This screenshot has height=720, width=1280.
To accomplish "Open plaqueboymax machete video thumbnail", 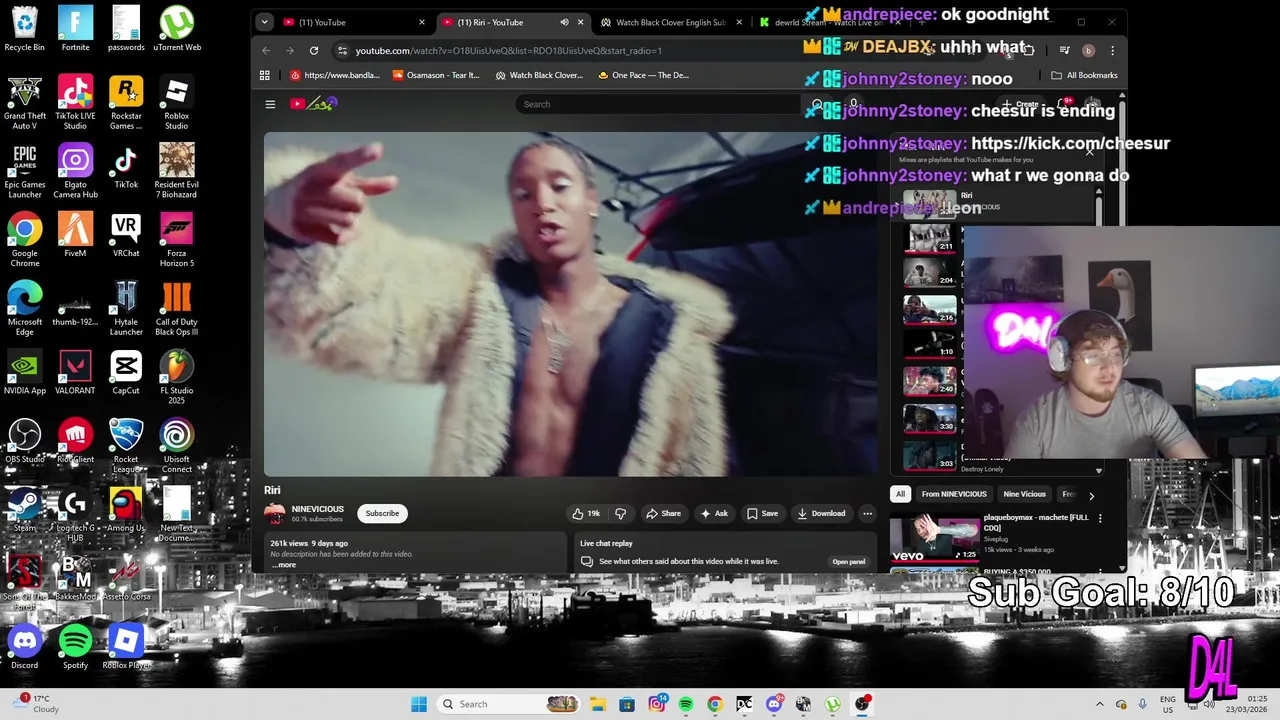I will point(935,537).
